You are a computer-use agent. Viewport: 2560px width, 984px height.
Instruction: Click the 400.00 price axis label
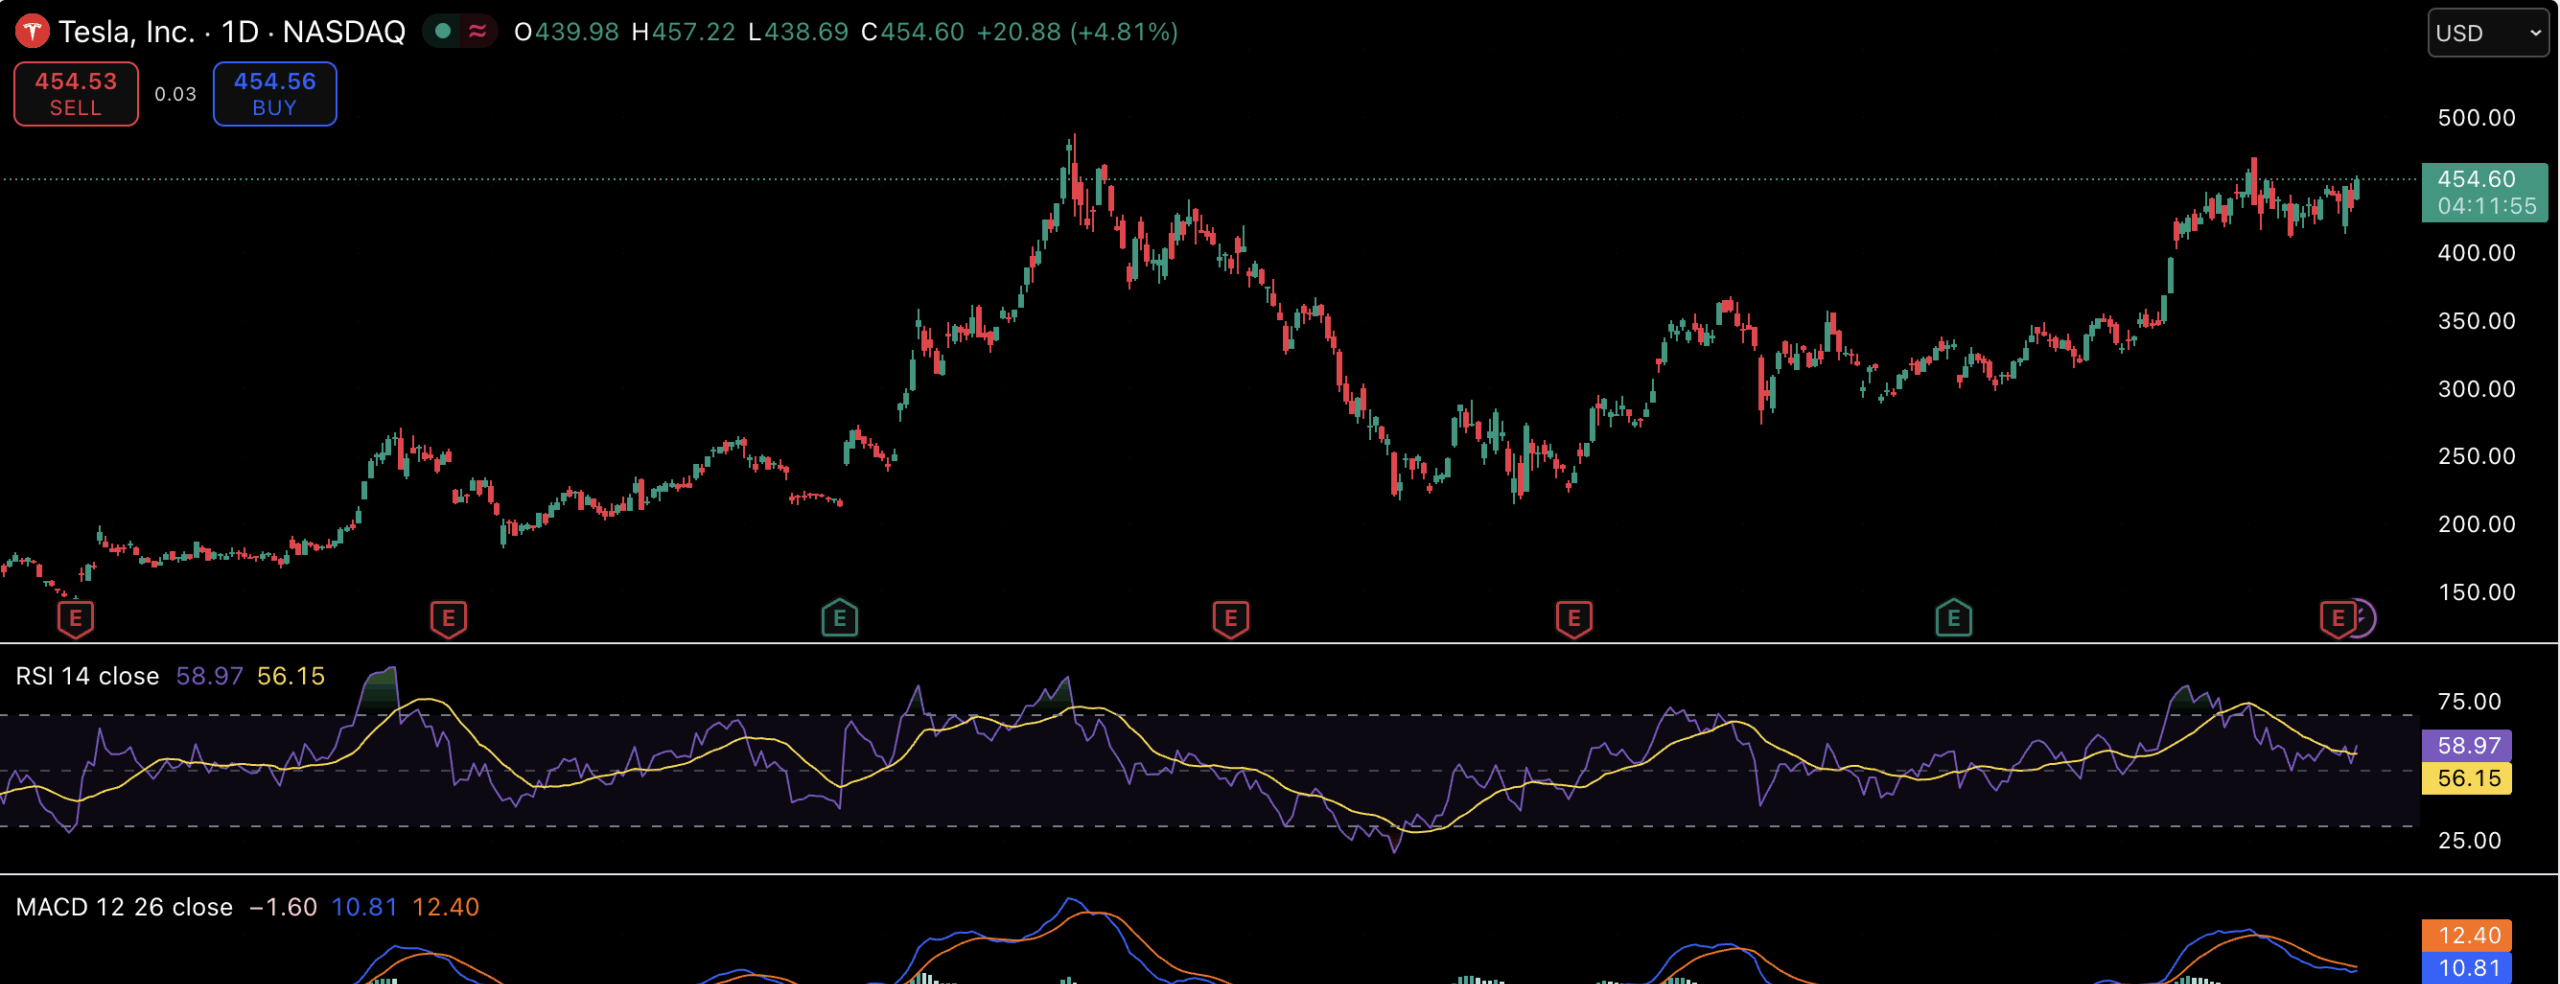click(2476, 253)
